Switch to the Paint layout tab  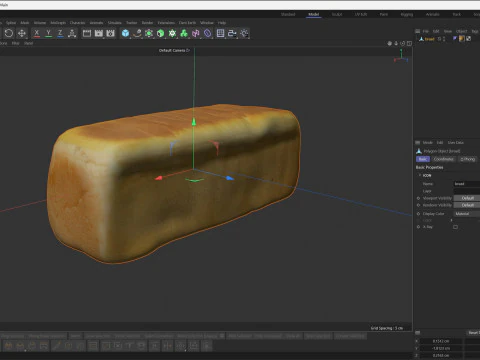[384, 14]
